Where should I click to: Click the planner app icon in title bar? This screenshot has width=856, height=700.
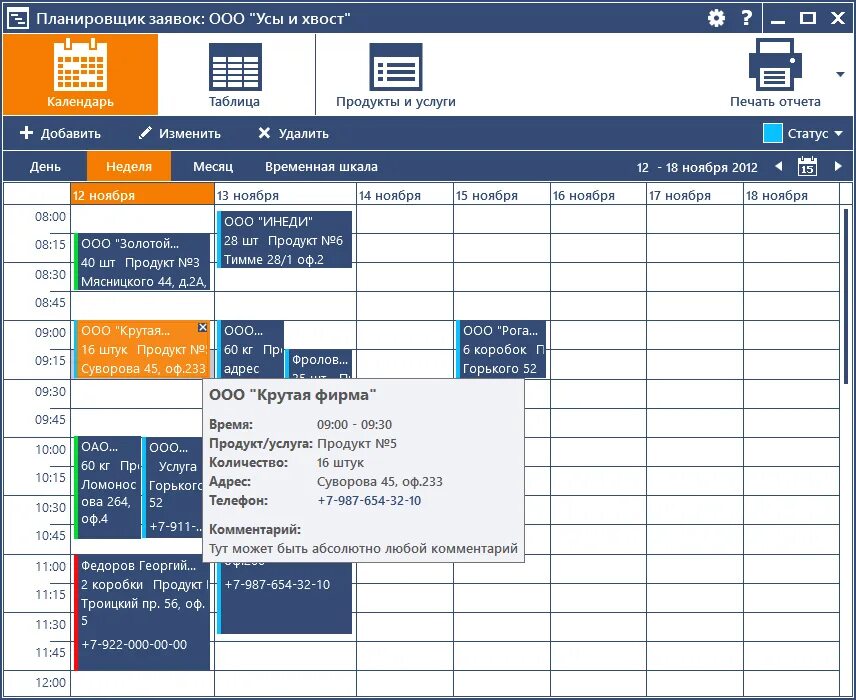(18, 19)
